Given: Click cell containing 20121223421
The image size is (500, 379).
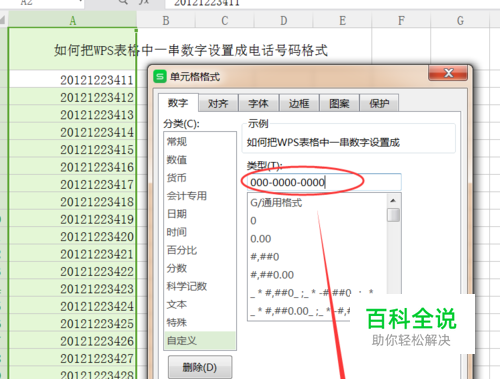Looking at the screenshot, I should coord(73,254).
